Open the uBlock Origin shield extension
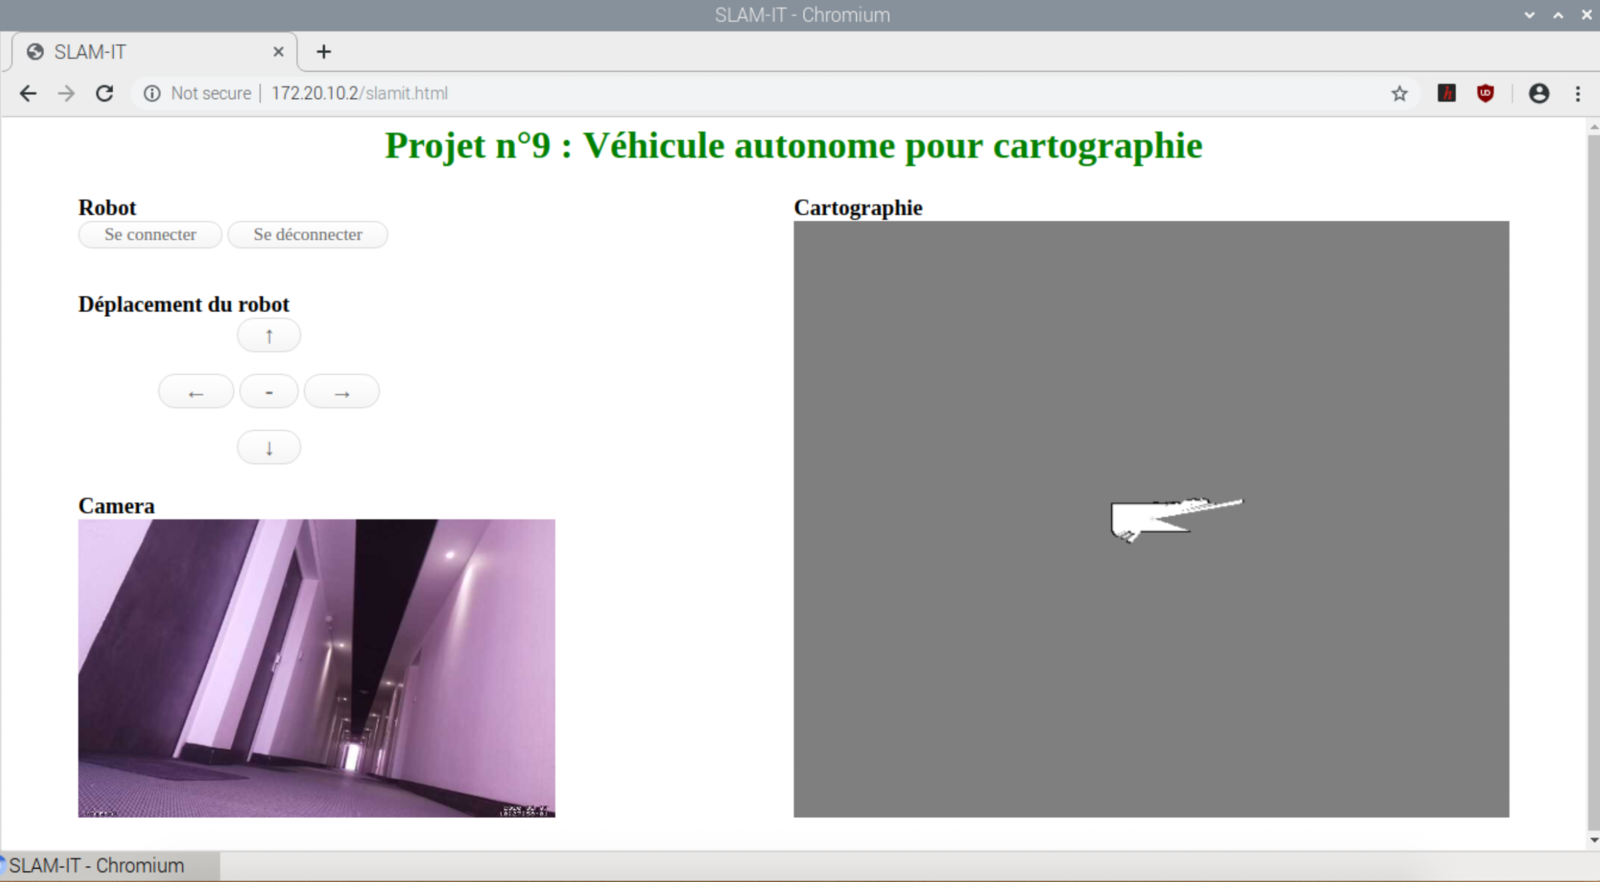The image size is (1600, 882). 1485,93
